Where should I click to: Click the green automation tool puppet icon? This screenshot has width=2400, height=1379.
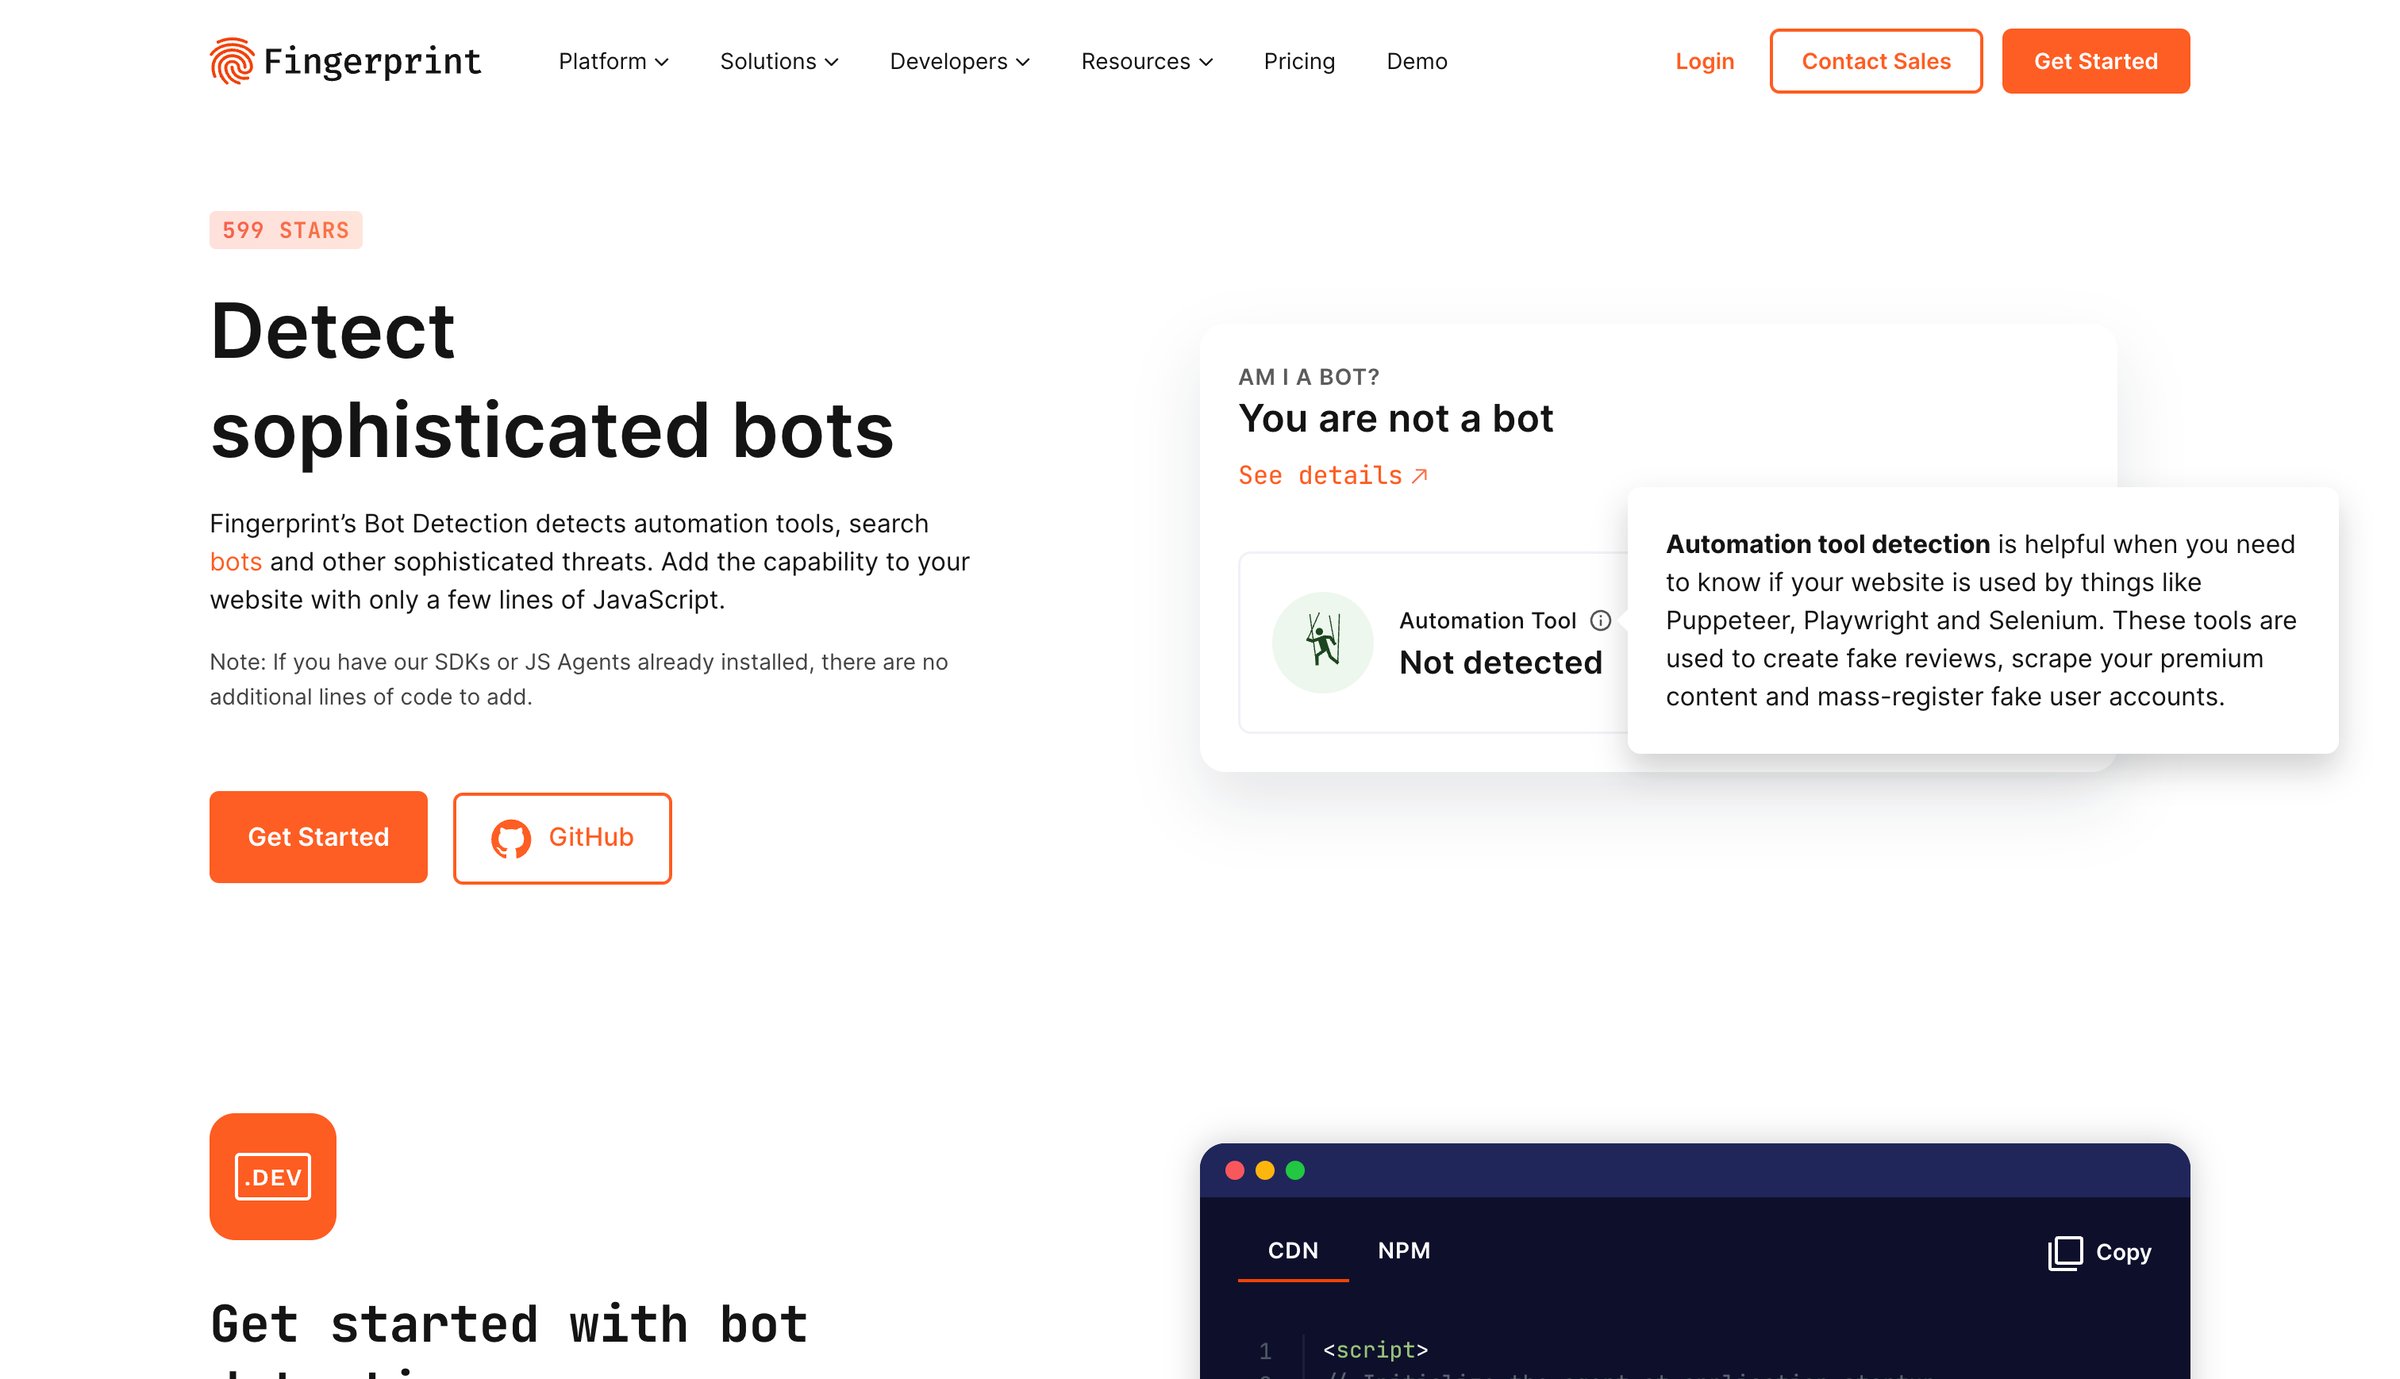tap(1322, 642)
